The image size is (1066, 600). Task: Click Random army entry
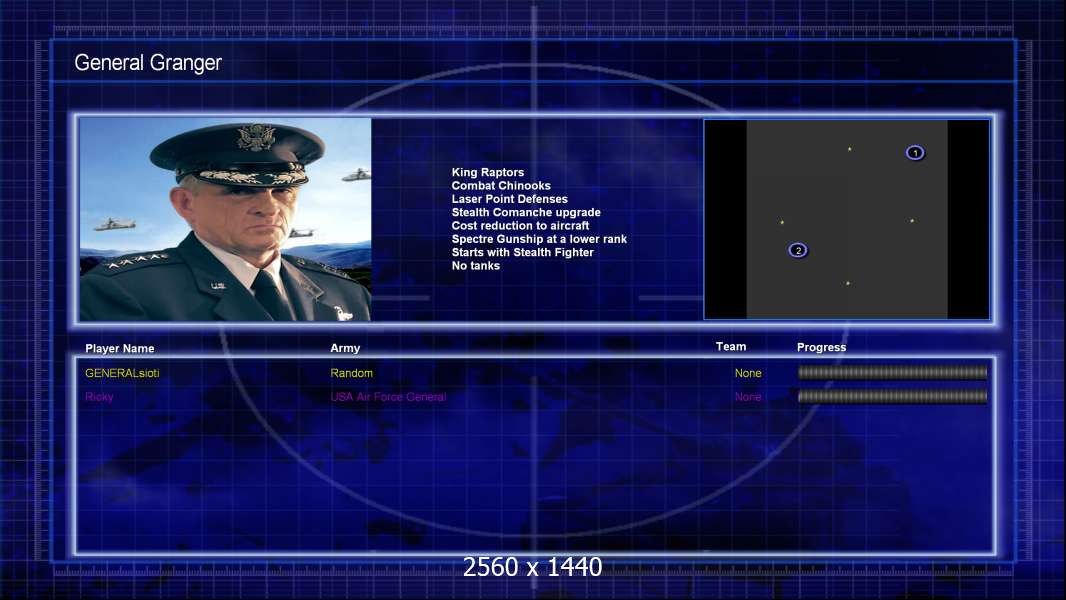[x=351, y=373]
